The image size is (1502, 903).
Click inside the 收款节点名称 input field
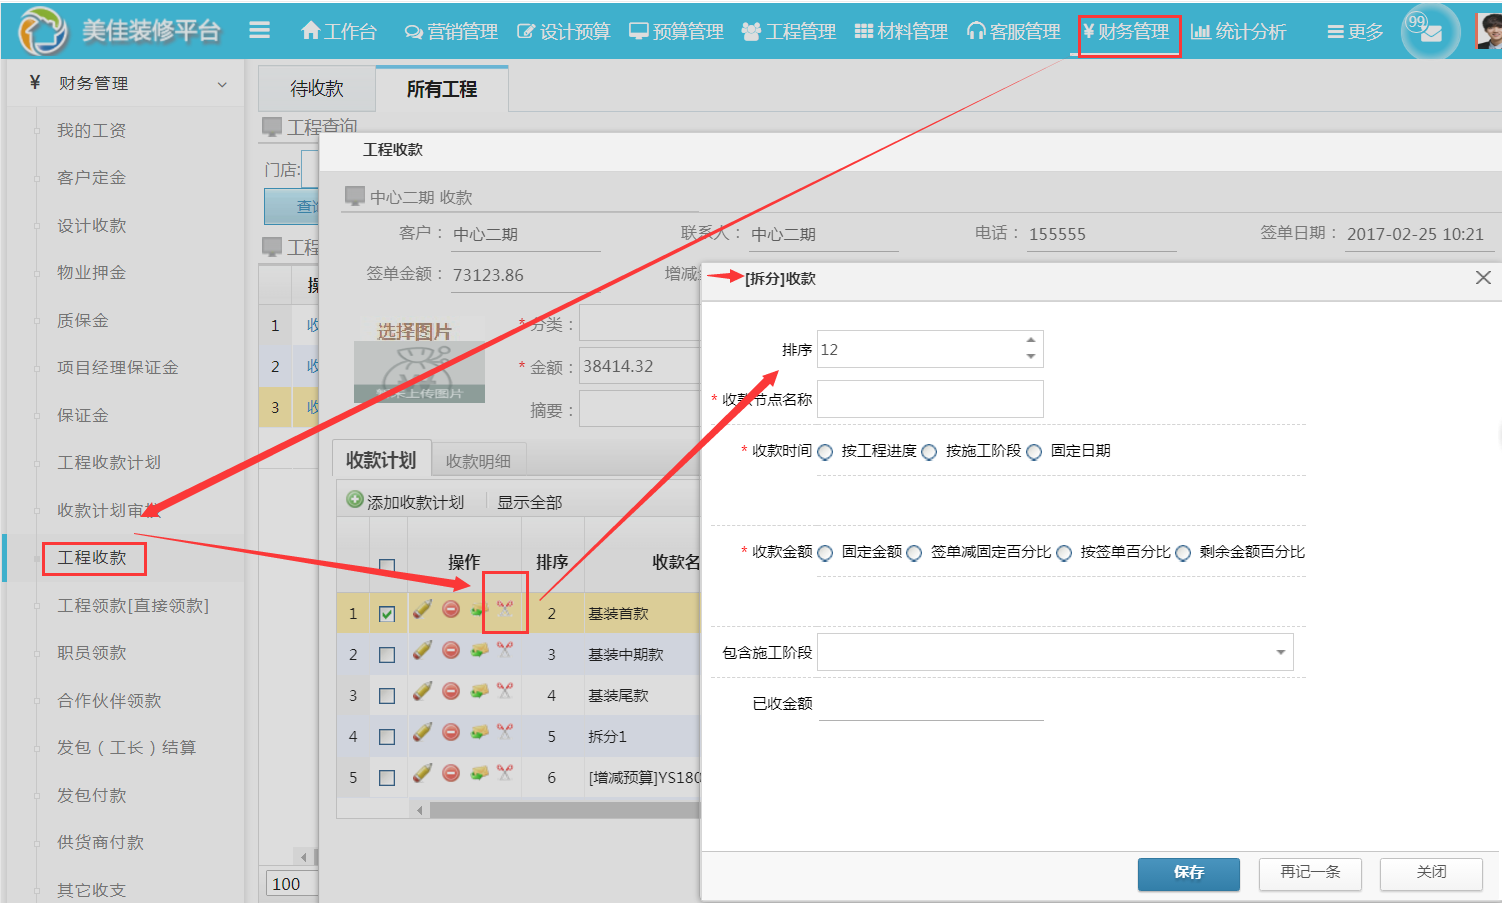[x=929, y=398]
